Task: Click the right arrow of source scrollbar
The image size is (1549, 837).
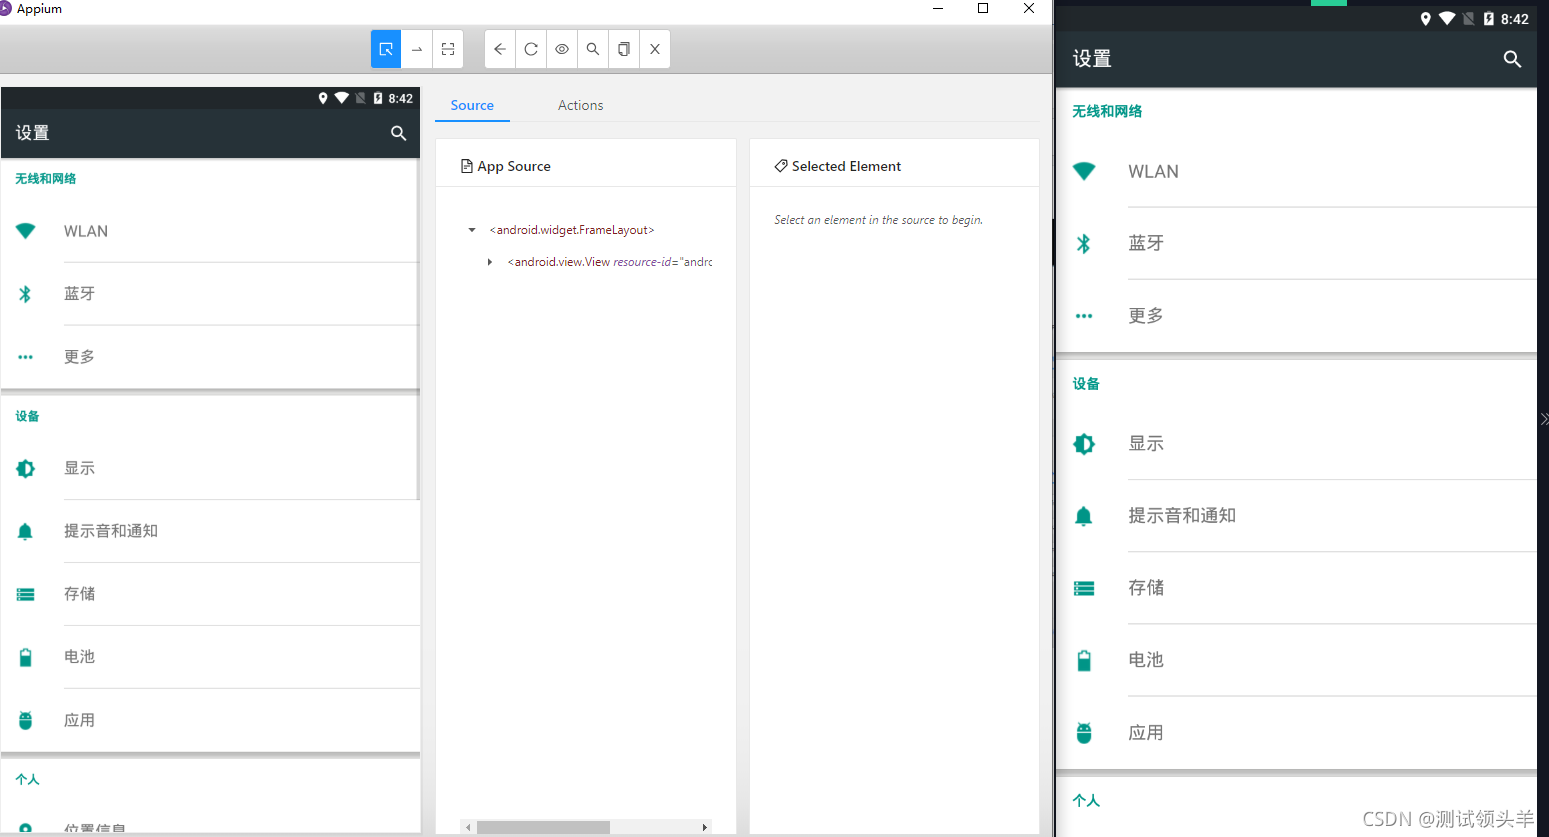Action: 705,827
